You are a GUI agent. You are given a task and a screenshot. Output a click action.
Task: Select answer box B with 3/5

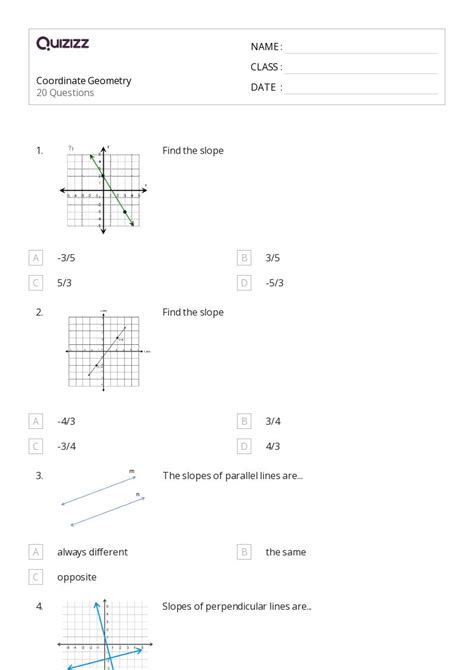[x=244, y=258]
